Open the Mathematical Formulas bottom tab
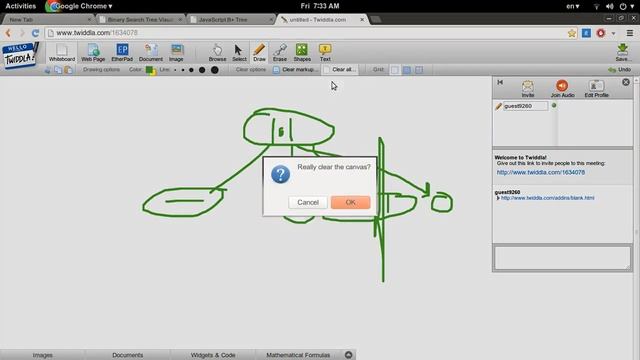This screenshot has width=640, height=360. pyautogui.click(x=298, y=355)
